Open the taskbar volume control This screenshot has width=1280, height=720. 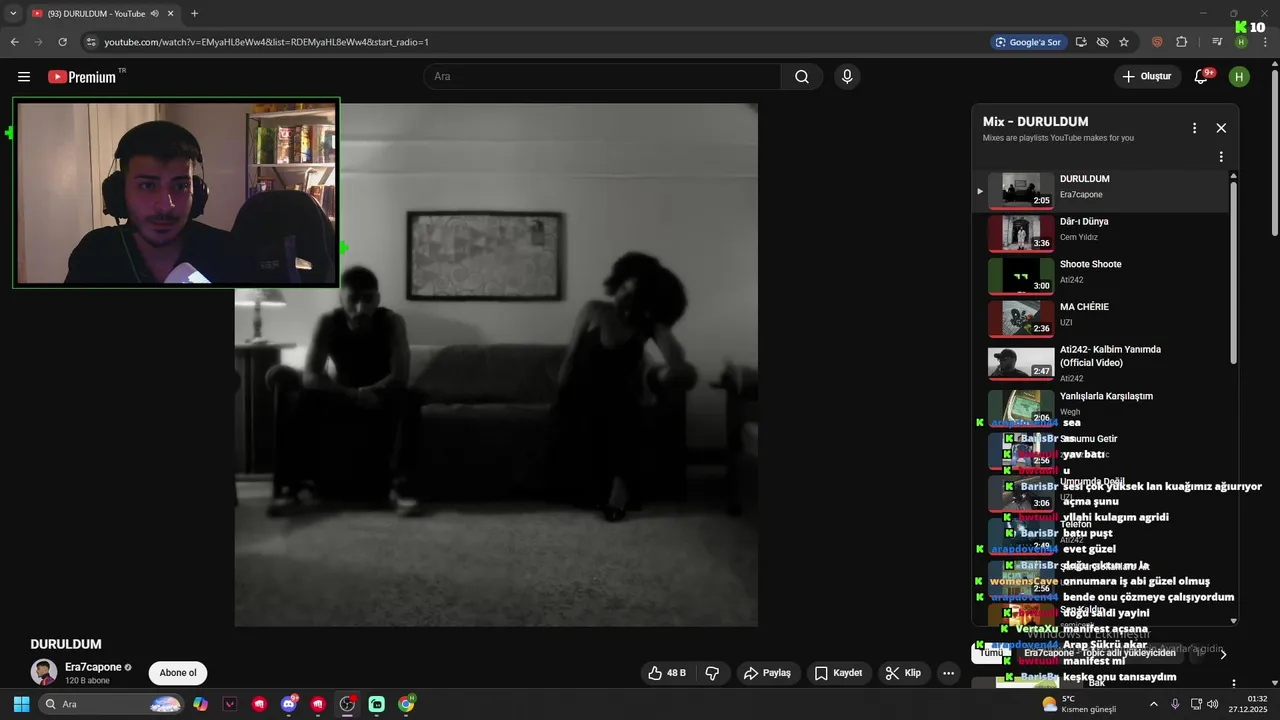[x=1213, y=704]
